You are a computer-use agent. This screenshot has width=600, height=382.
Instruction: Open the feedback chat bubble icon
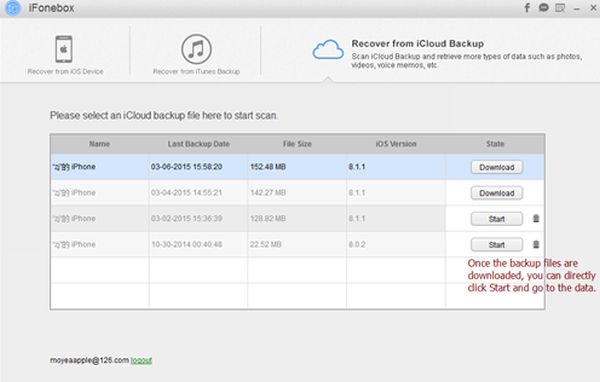point(543,8)
